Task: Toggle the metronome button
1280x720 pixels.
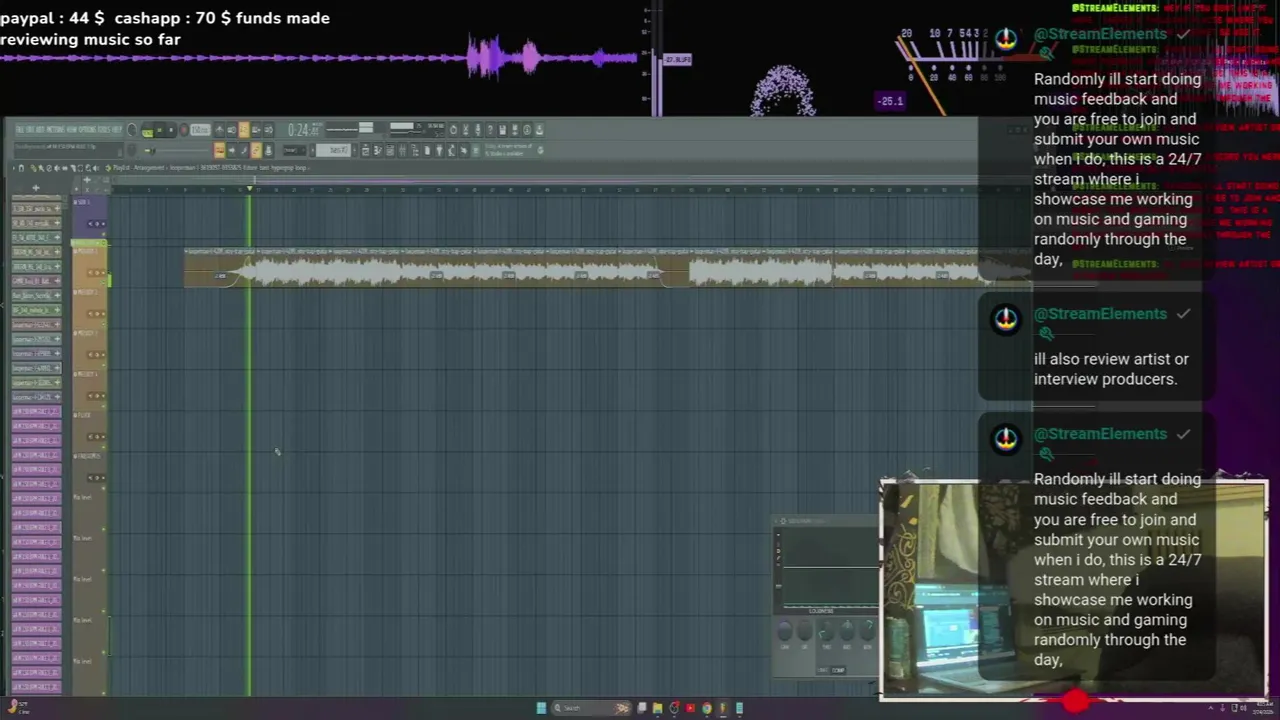Action: 219,130
